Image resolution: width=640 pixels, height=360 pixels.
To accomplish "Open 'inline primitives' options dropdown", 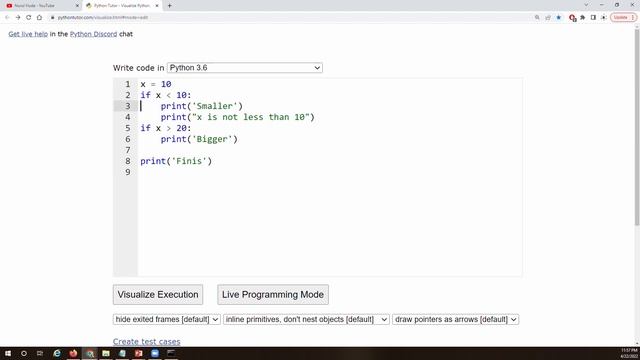I will point(306,319).
